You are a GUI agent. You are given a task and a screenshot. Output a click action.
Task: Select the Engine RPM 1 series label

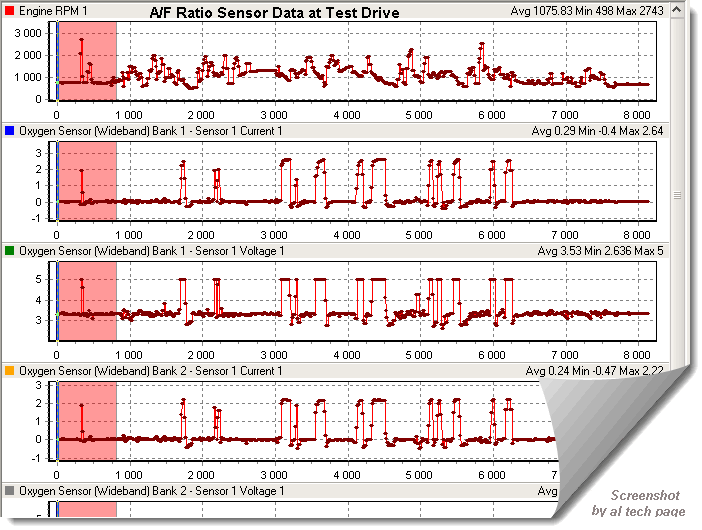(52, 11)
